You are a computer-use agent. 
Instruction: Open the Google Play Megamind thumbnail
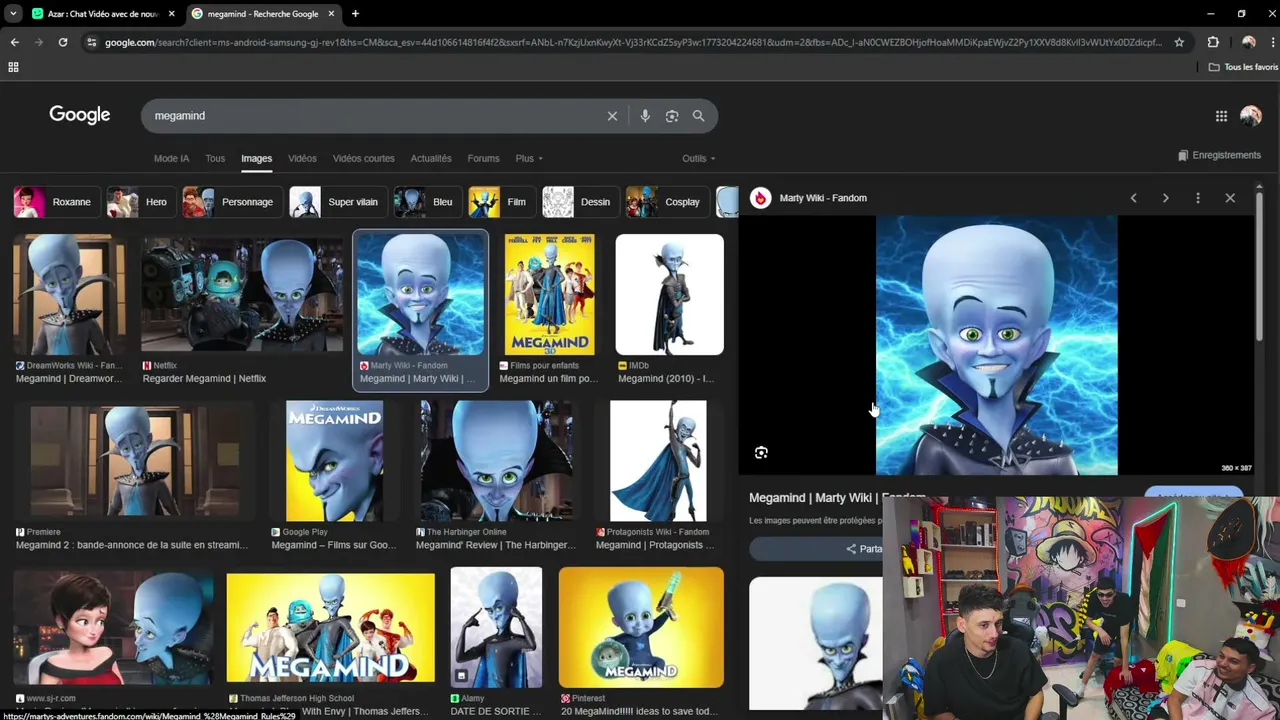pos(335,461)
